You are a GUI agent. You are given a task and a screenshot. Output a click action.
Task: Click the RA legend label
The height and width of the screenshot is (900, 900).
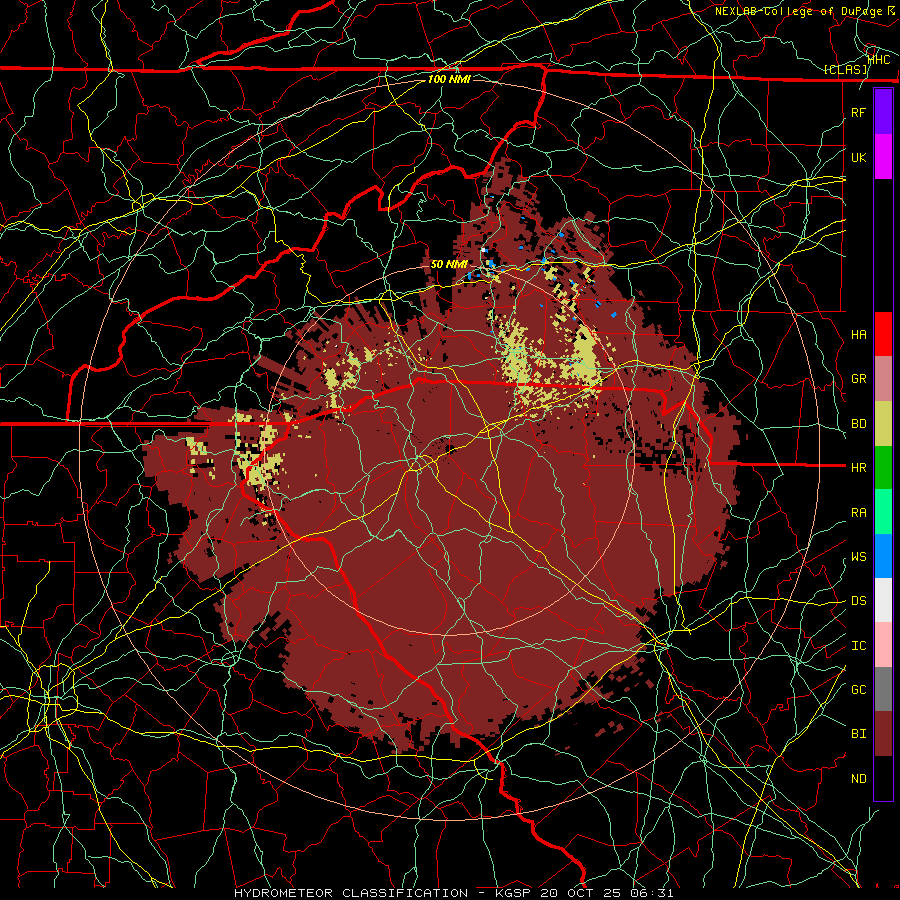click(859, 513)
